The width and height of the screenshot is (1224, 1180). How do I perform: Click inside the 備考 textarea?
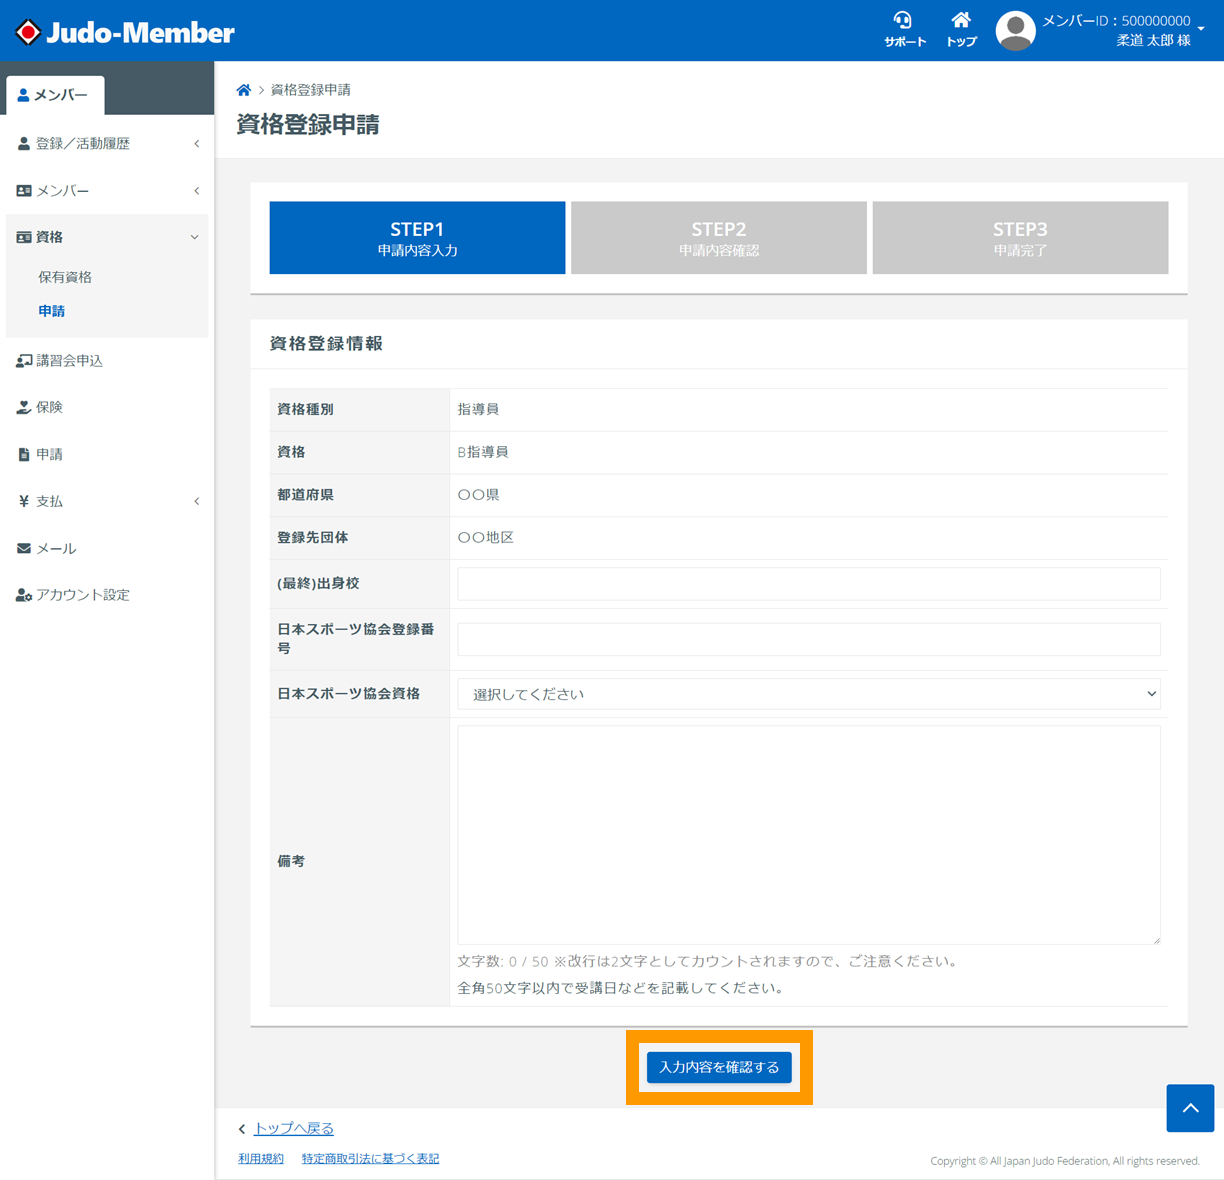[x=809, y=835]
